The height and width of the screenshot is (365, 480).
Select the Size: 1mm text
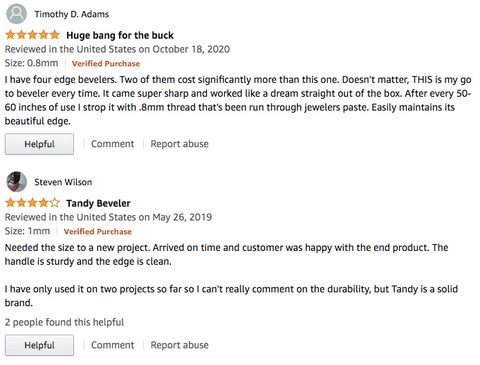[x=27, y=231]
